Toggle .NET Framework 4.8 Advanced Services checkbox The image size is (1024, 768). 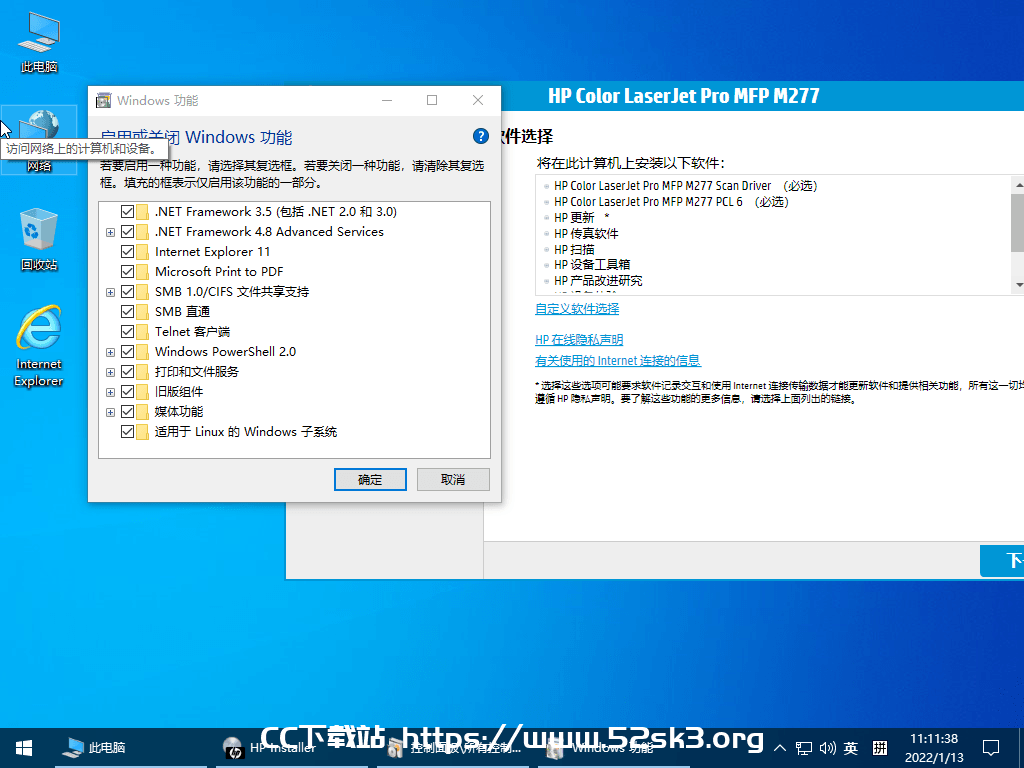[x=127, y=232]
